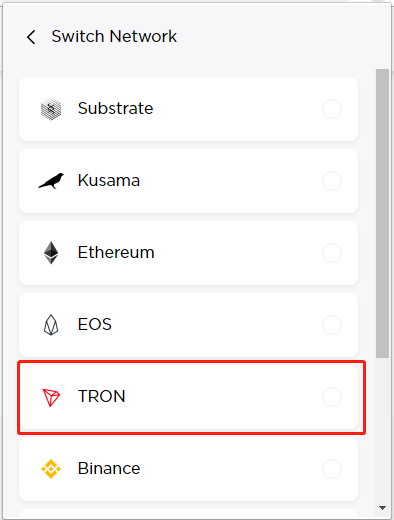Select the TRON radio button

pos(332,397)
